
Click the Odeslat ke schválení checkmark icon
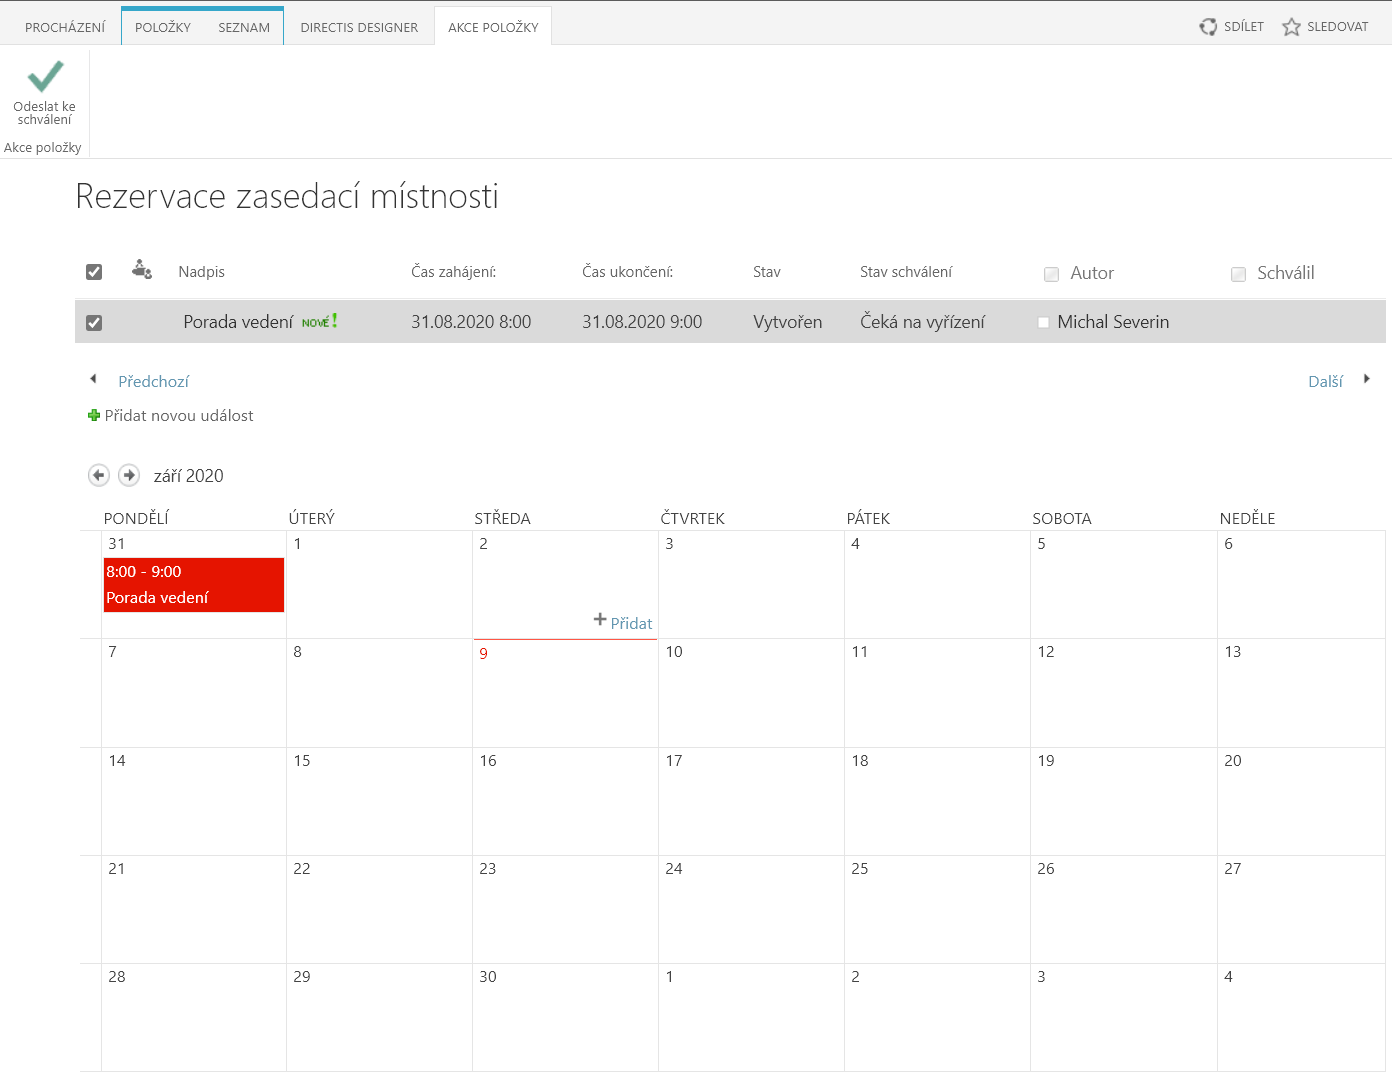point(45,76)
